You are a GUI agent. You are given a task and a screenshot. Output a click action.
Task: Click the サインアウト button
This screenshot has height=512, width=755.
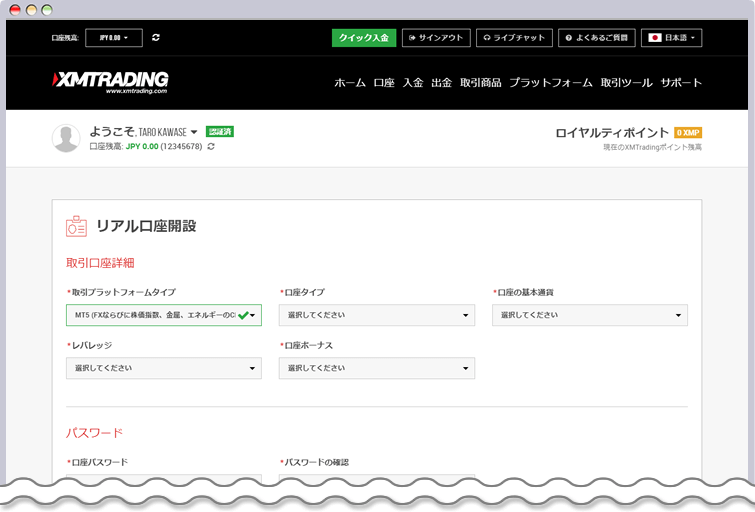pos(436,38)
